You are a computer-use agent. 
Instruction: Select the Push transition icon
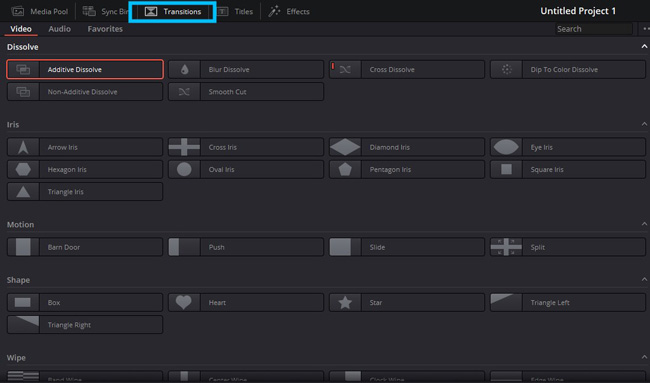[184, 247]
